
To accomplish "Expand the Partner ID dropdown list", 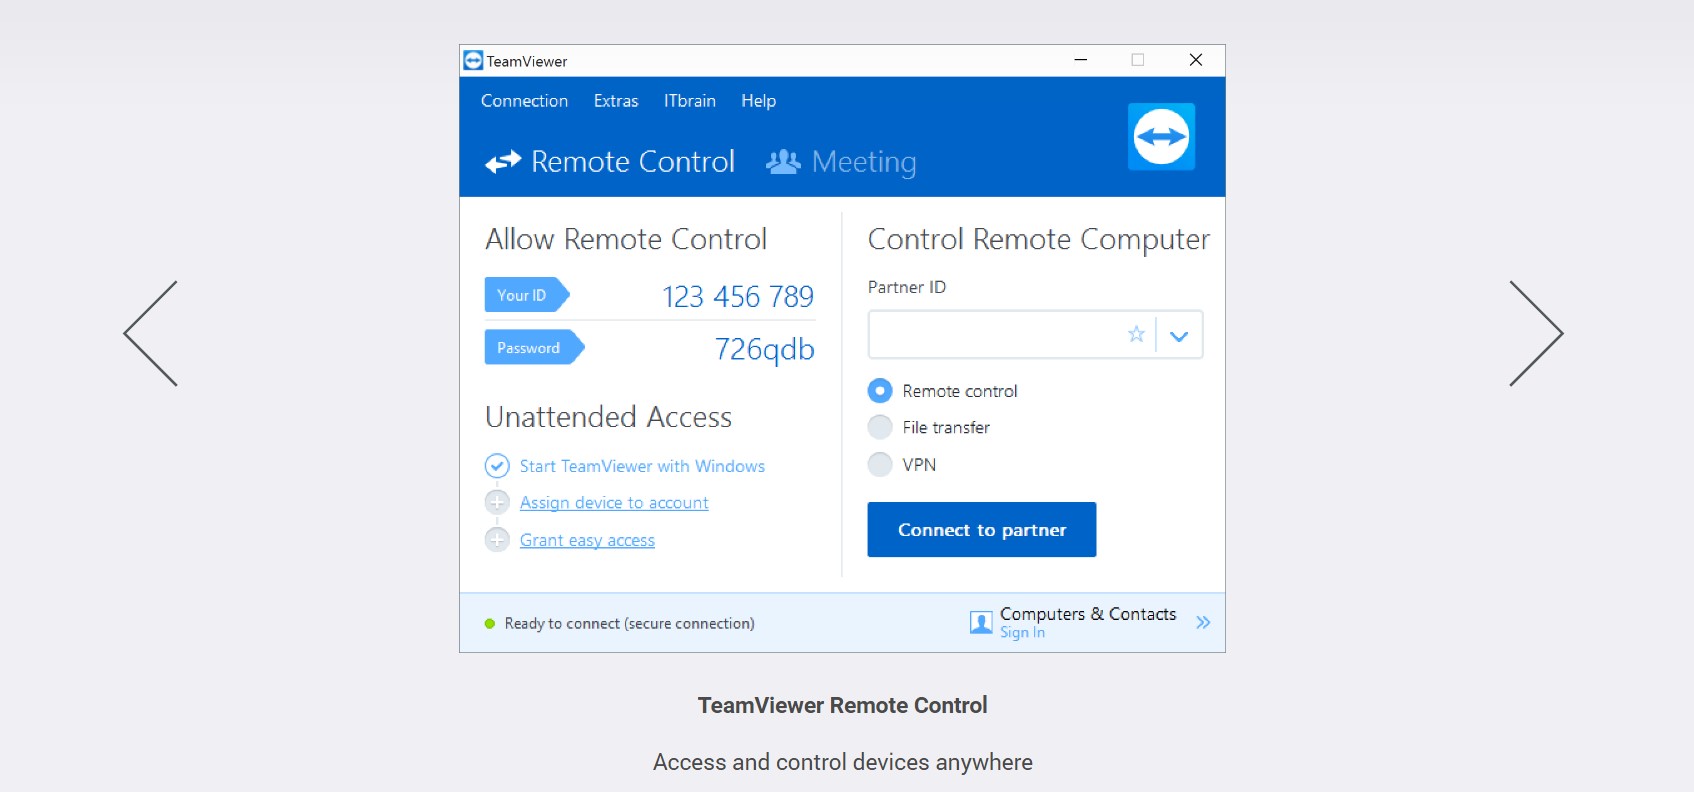I will coord(1179,336).
